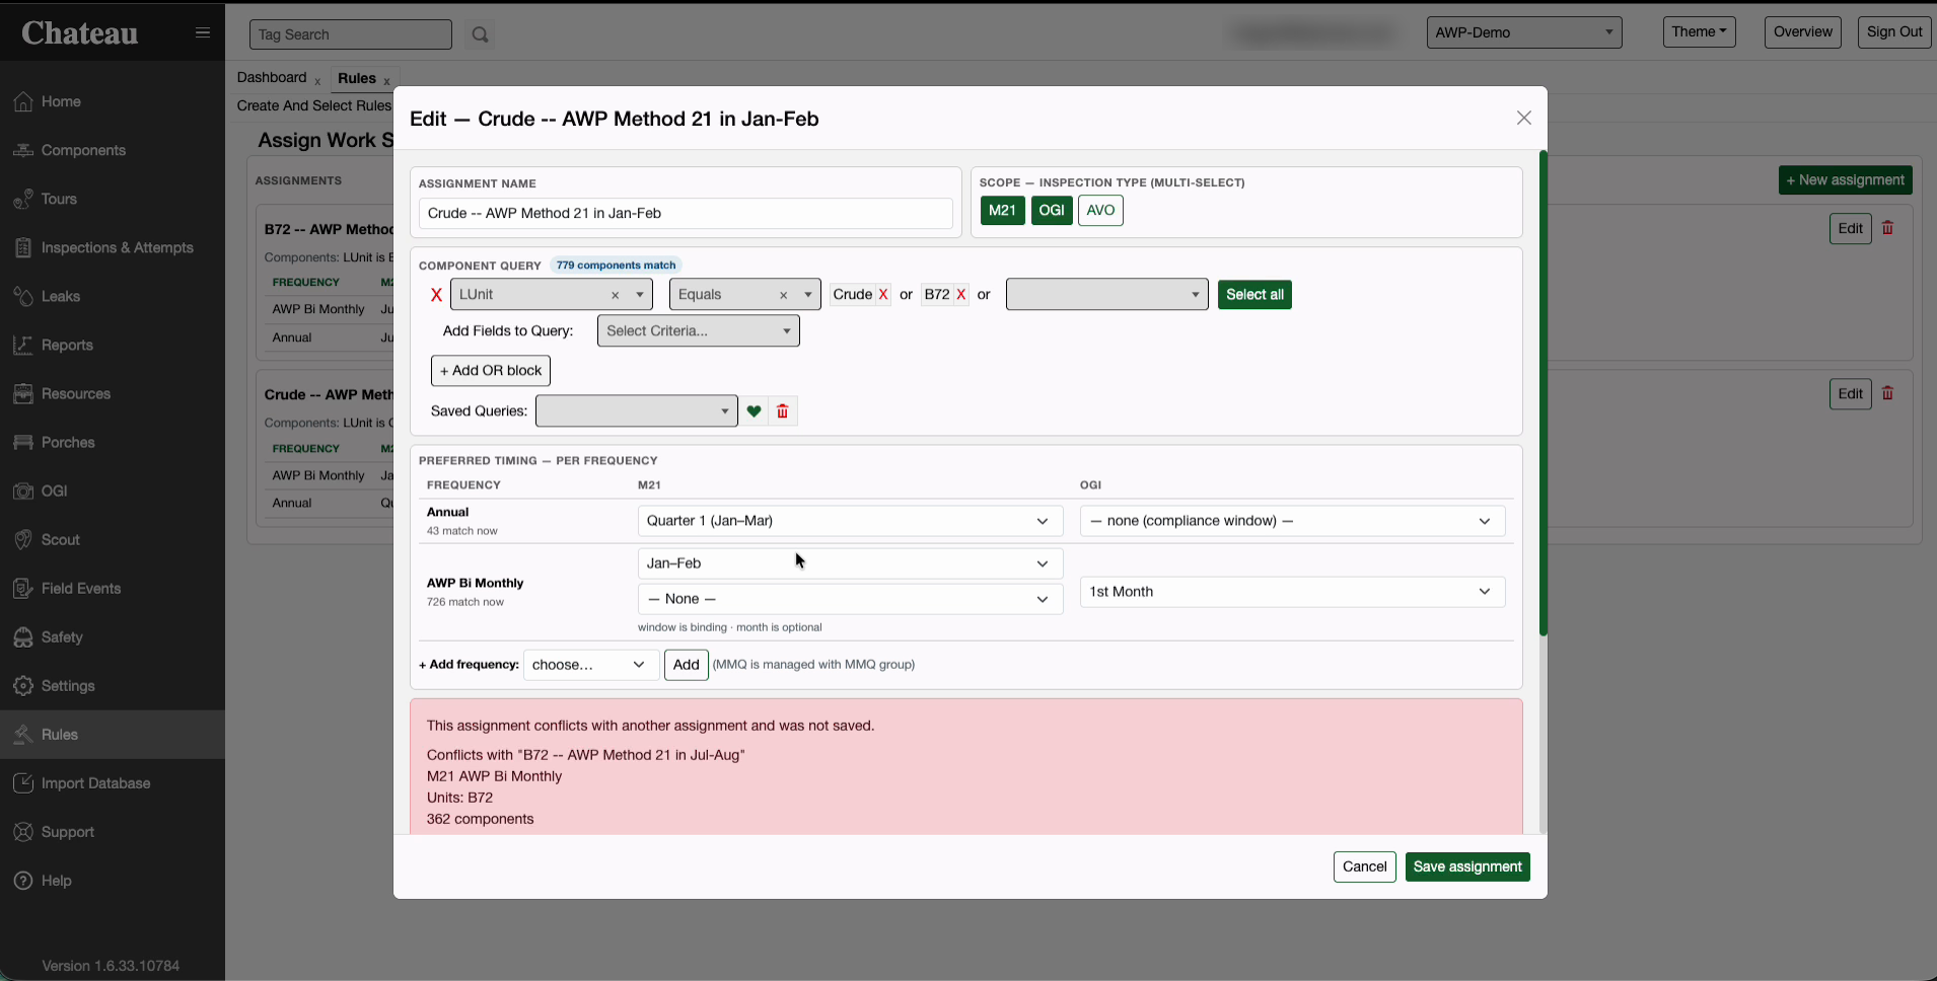1937x981 pixels.
Task: Click the dialog's green vertical scrollbar
Action: point(1543,393)
